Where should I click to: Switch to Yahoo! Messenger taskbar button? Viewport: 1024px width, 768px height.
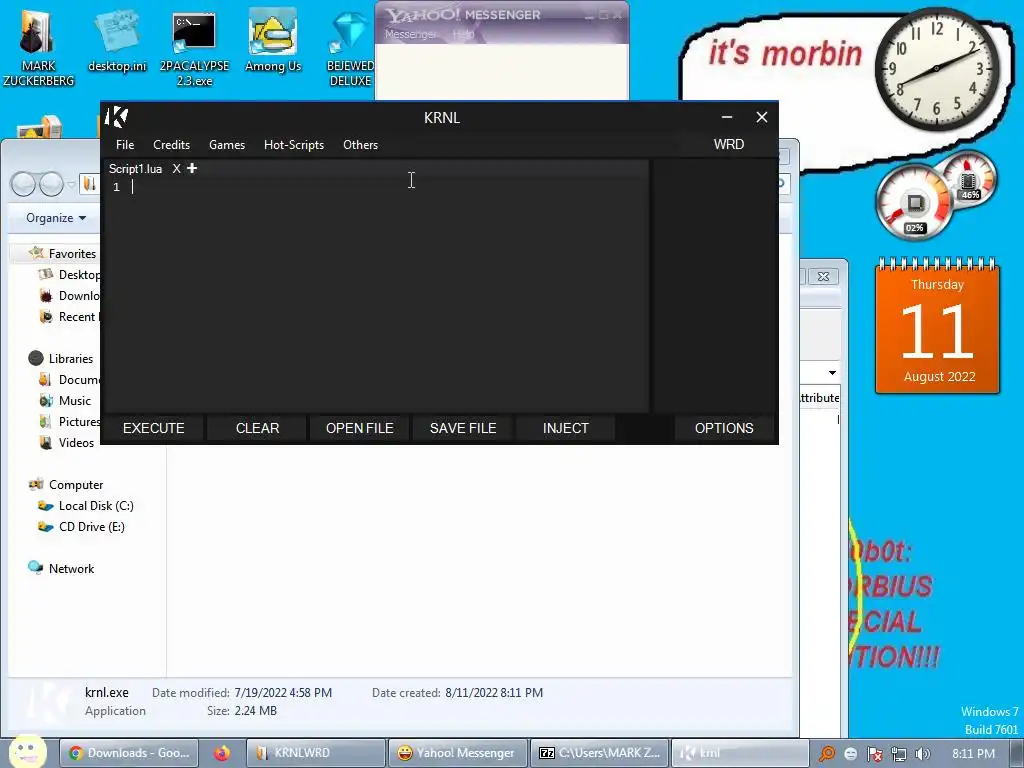tap(456, 753)
